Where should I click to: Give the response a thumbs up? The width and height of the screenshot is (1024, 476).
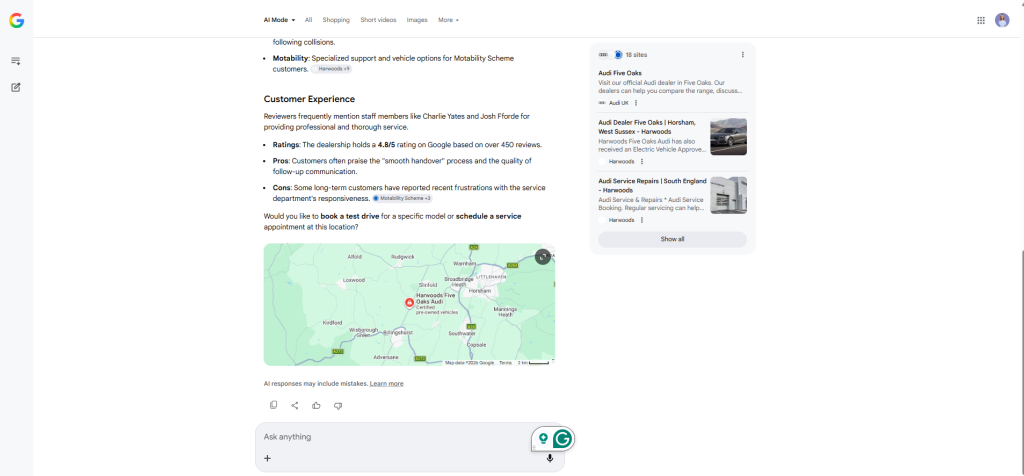[x=316, y=405]
